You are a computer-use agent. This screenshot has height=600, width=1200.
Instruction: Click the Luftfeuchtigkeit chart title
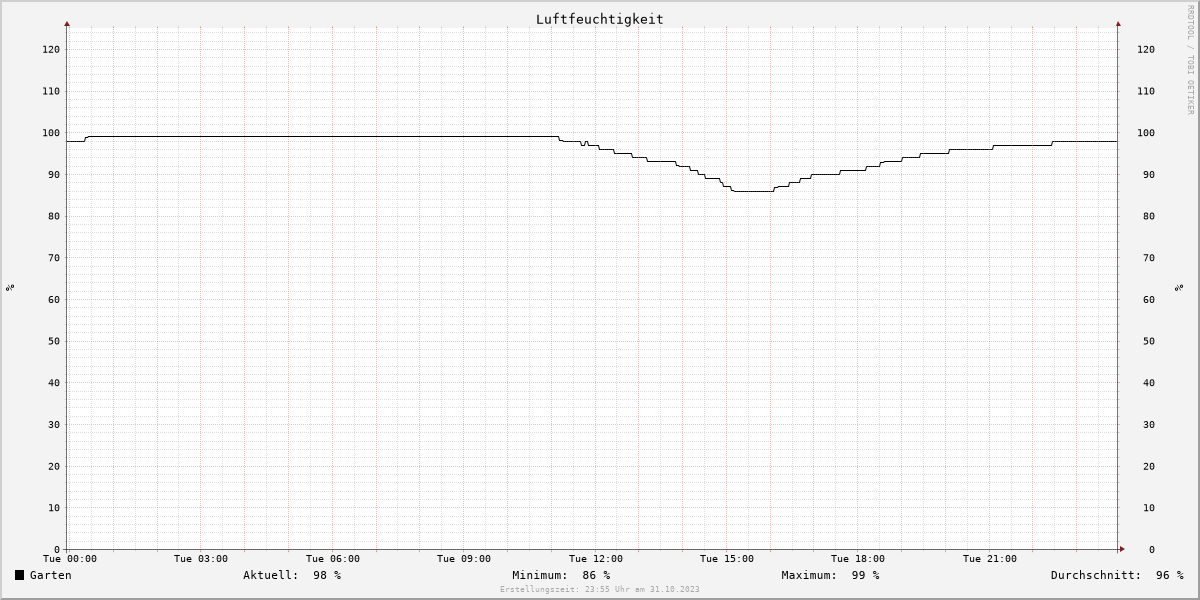[x=599, y=19]
